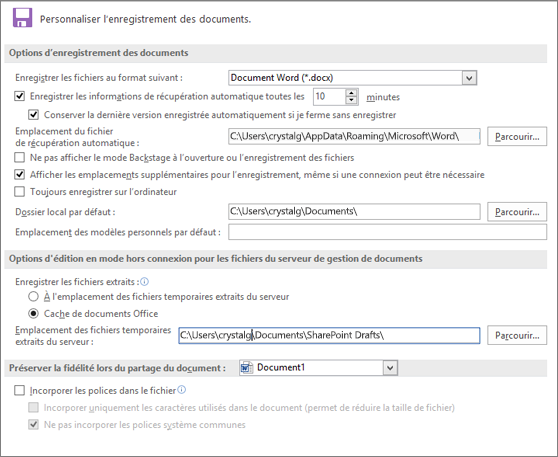Toggle automatic recovery save checkbox
Viewport: 558px width, 457px height.
click(x=20, y=96)
